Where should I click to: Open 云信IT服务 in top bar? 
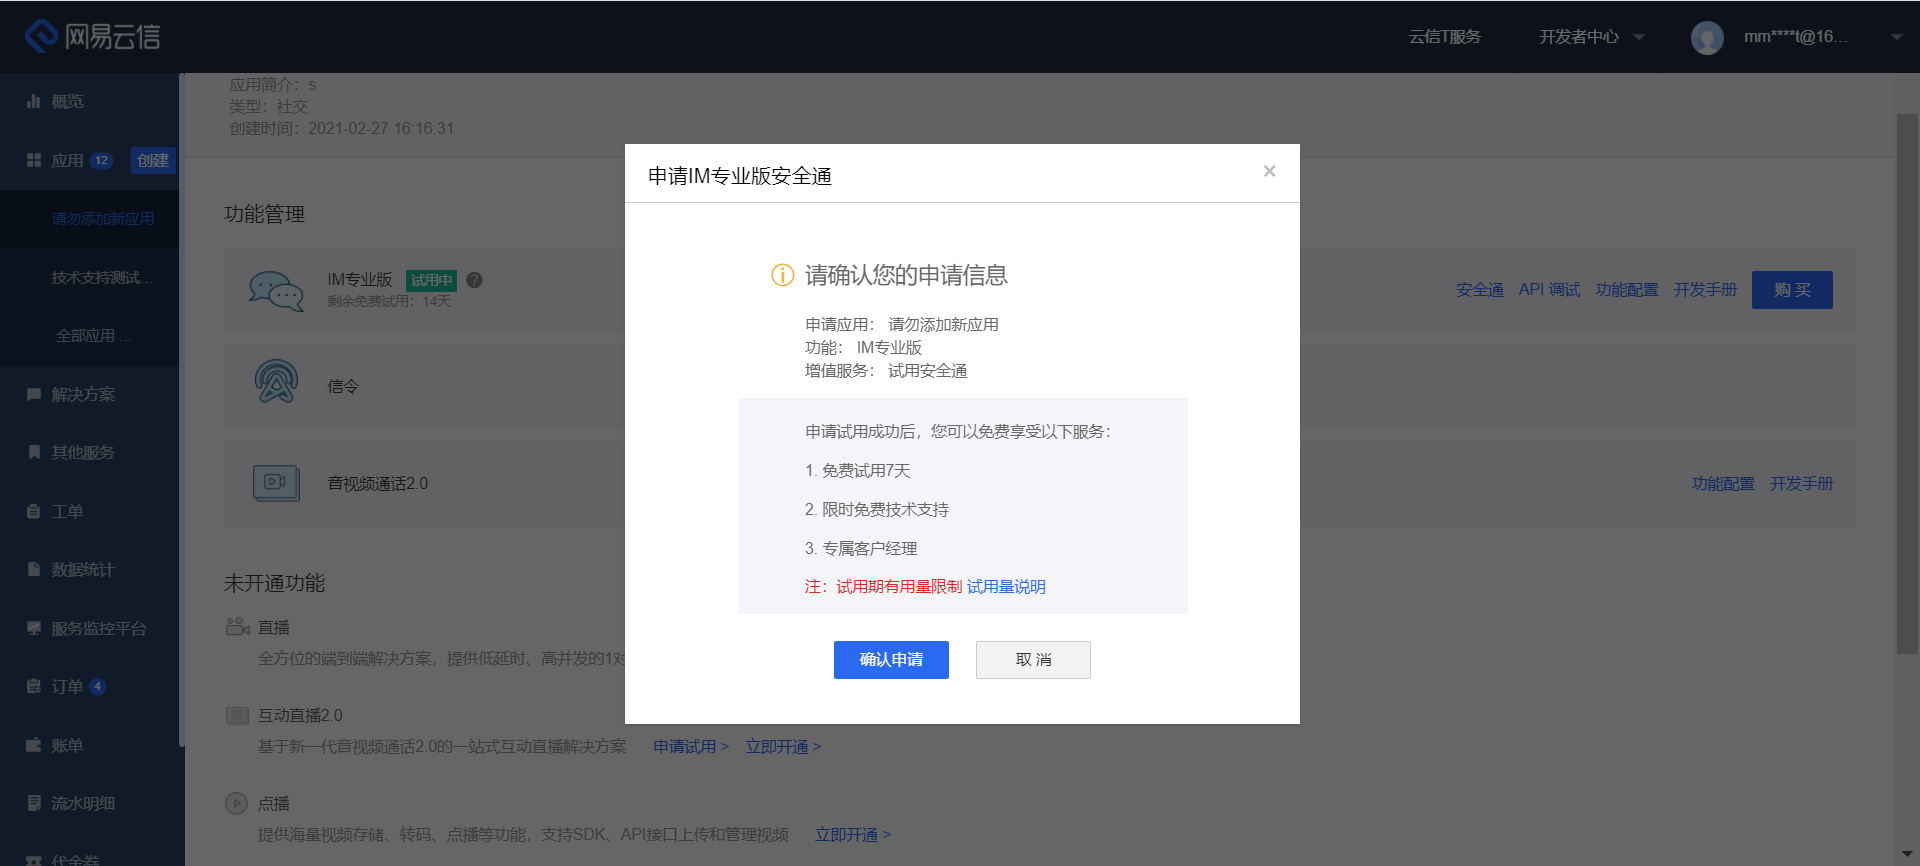coord(1444,37)
